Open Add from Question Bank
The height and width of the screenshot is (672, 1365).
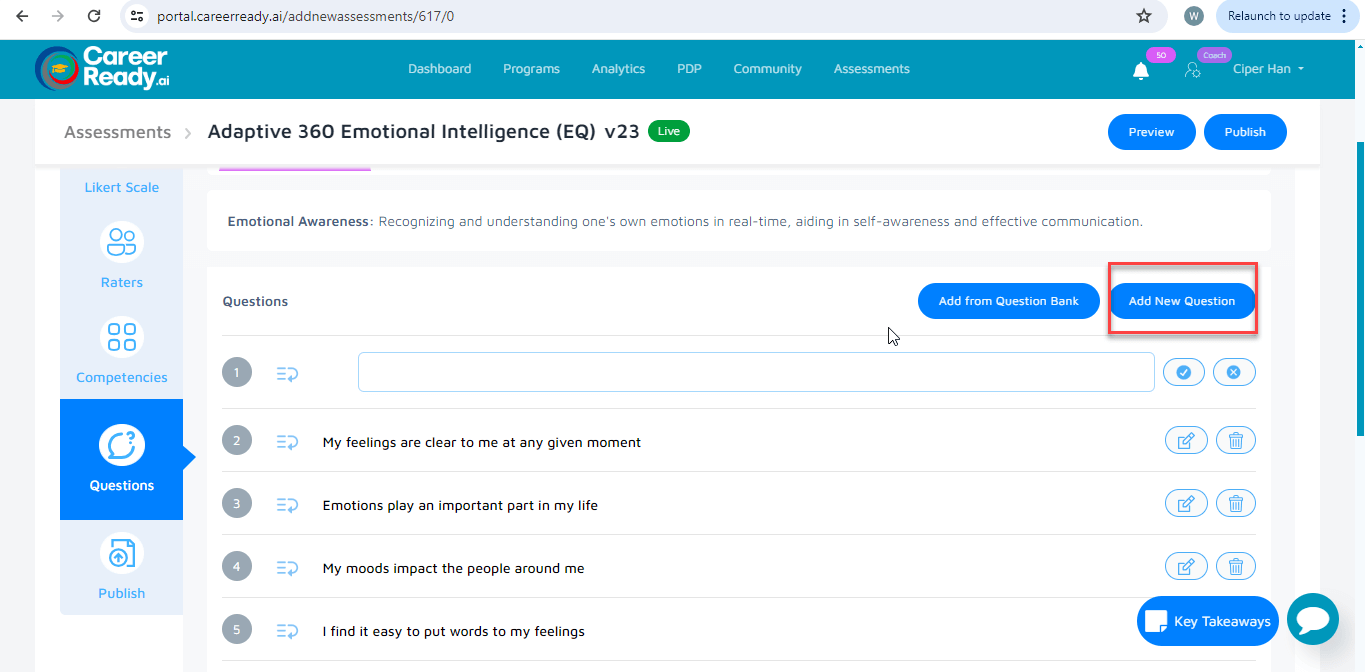[1008, 300]
